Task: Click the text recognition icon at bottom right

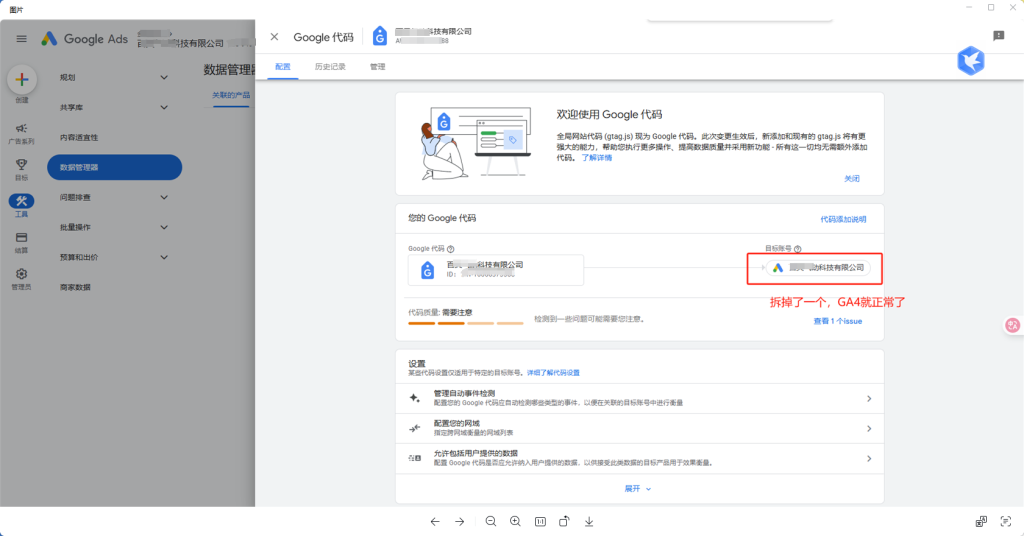Action: click(x=1006, y=521)
